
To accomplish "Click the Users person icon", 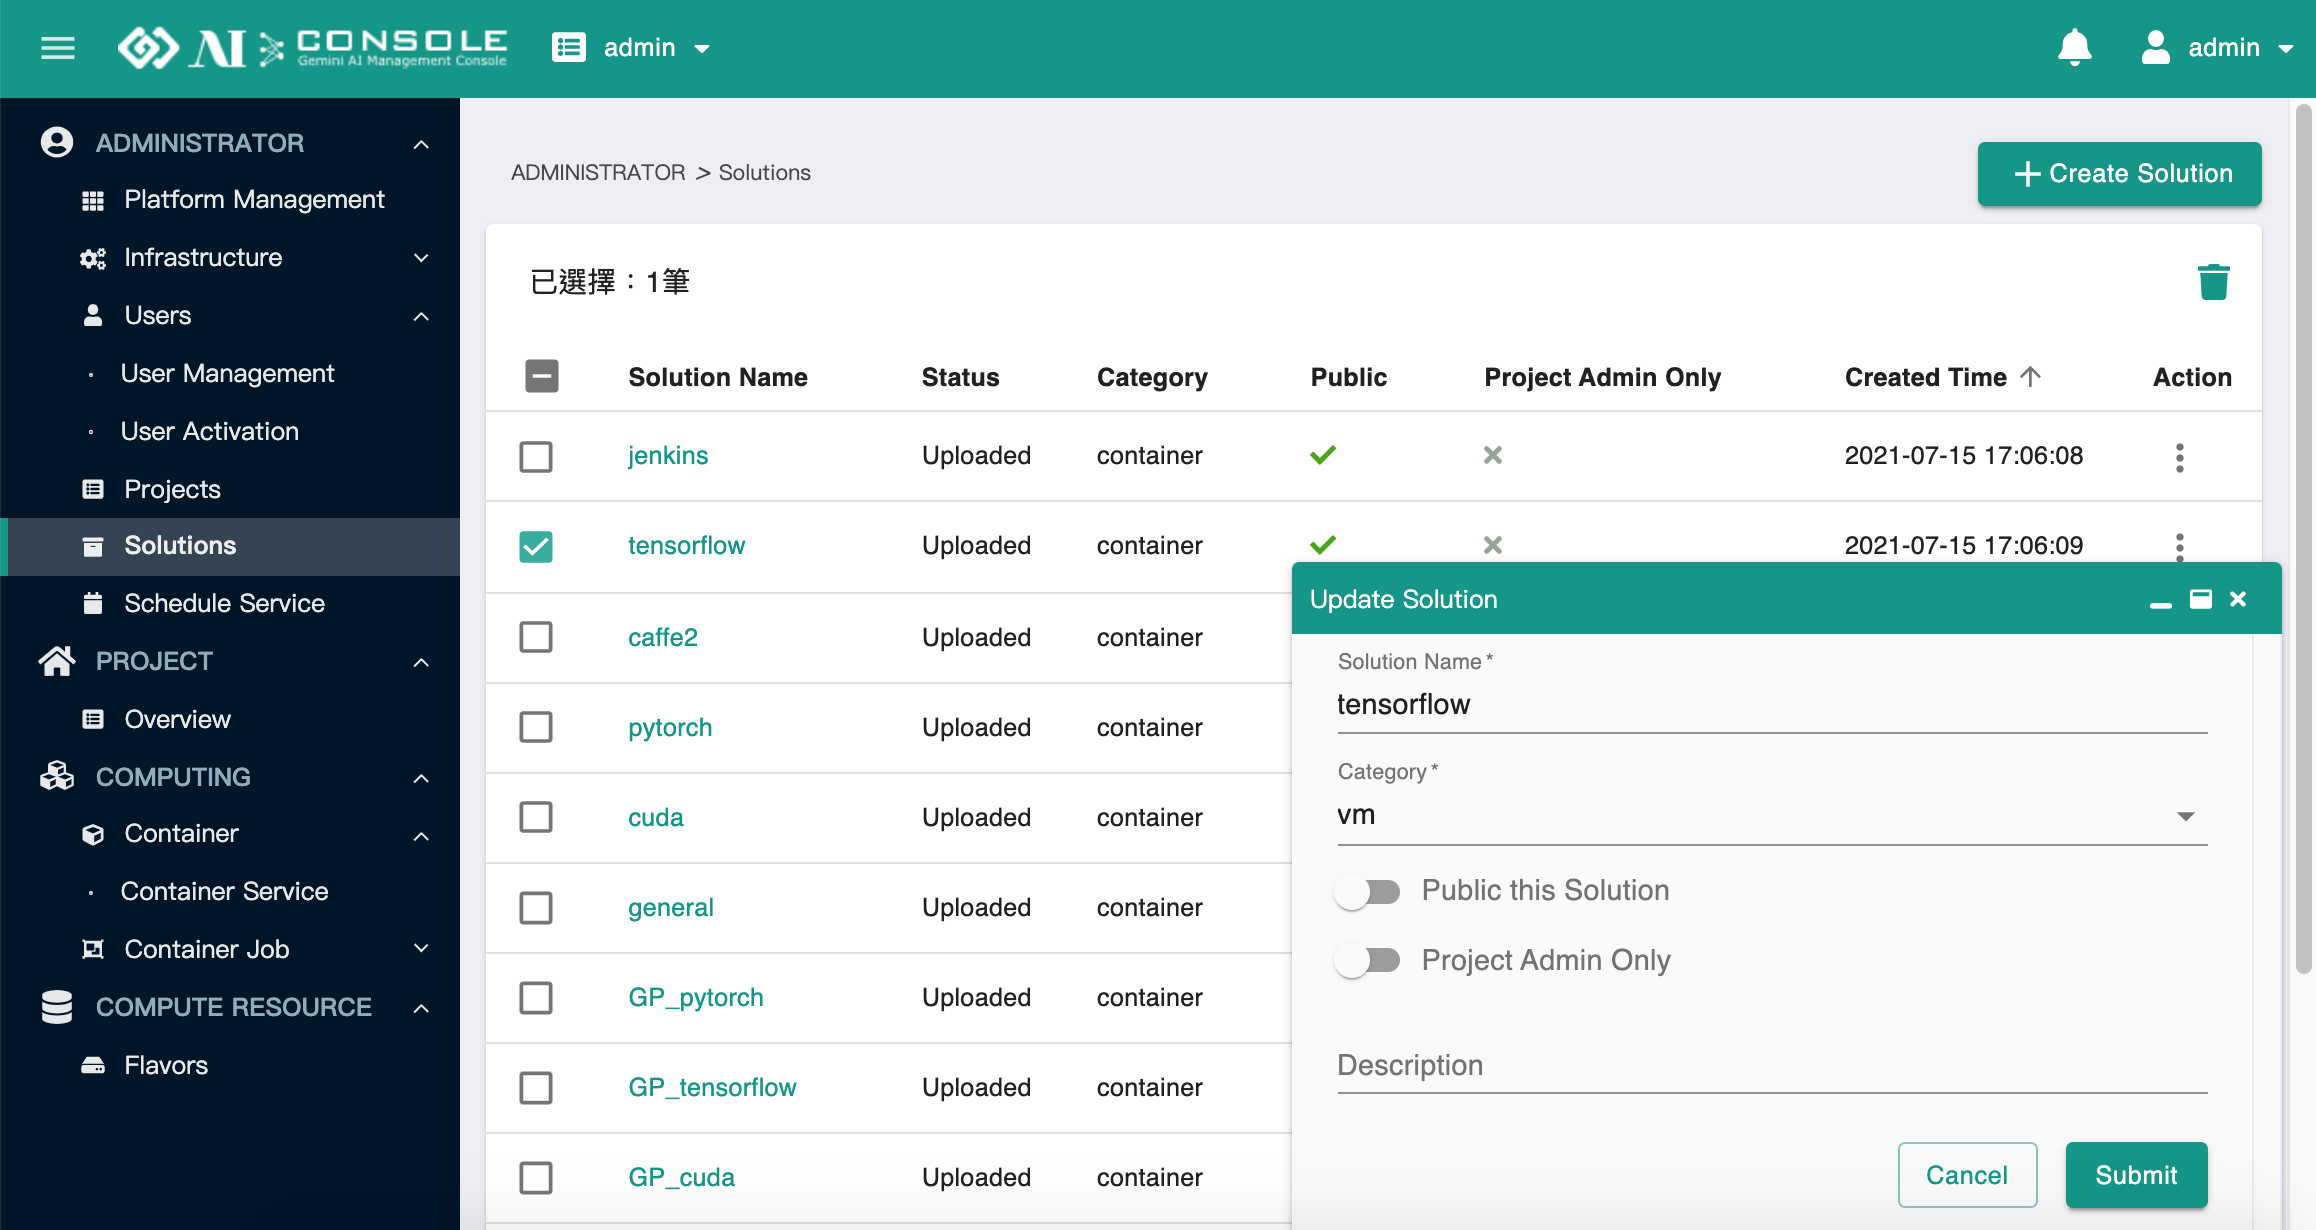I will (x=93, y=316).
